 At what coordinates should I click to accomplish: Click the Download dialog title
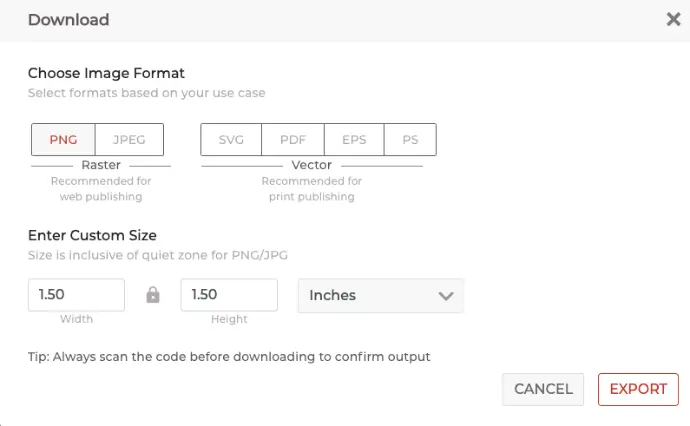[69, 20]
